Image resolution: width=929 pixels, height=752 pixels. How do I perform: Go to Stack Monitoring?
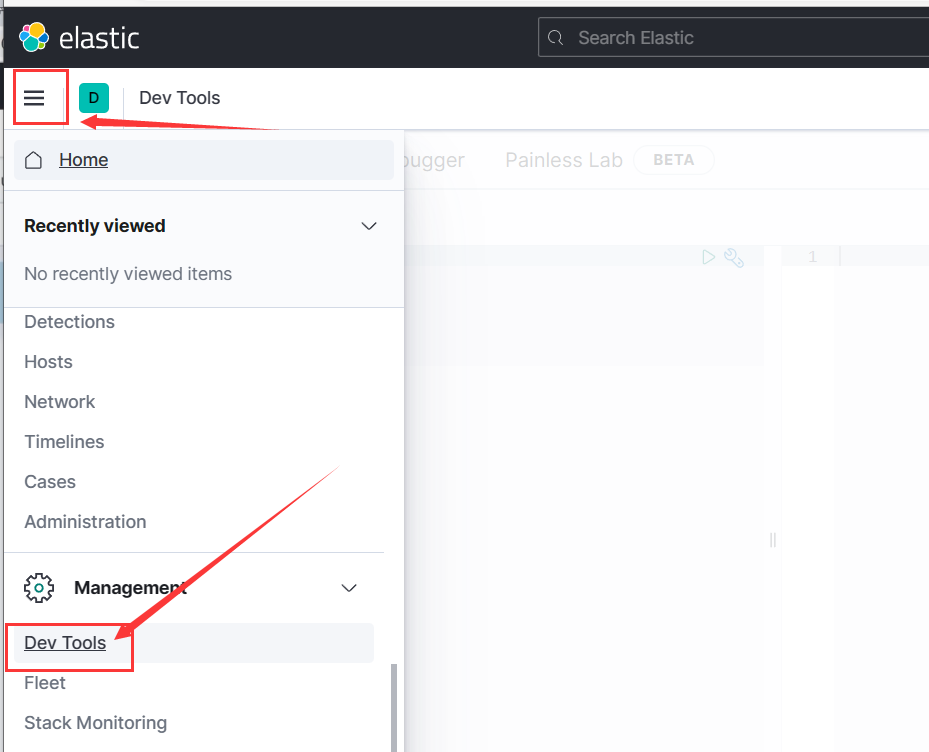coord(95,723)
